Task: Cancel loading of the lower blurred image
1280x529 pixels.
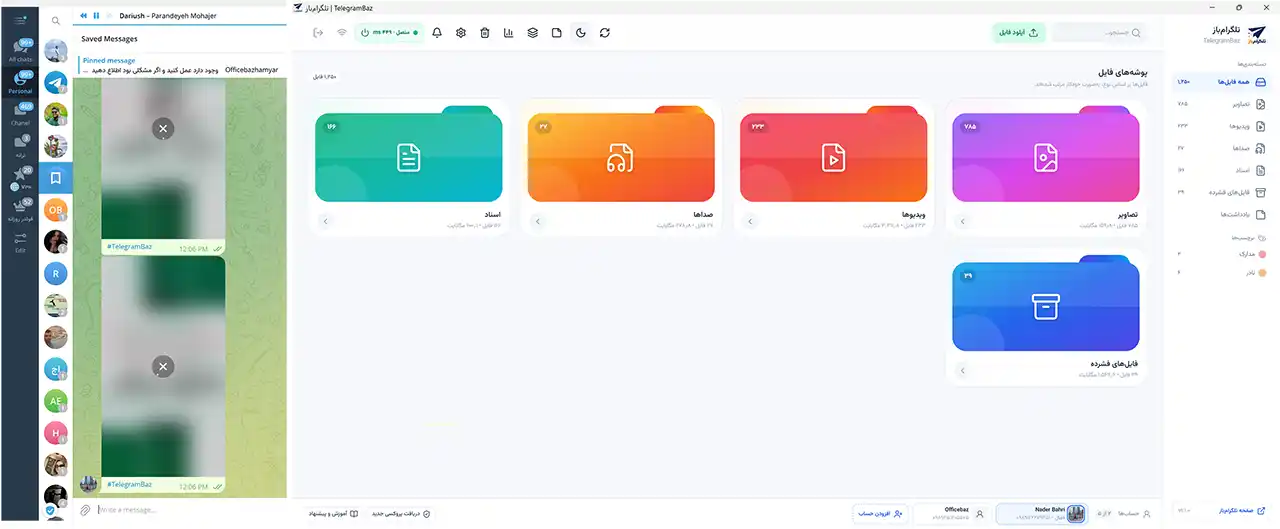Action: tap(163, 367)
